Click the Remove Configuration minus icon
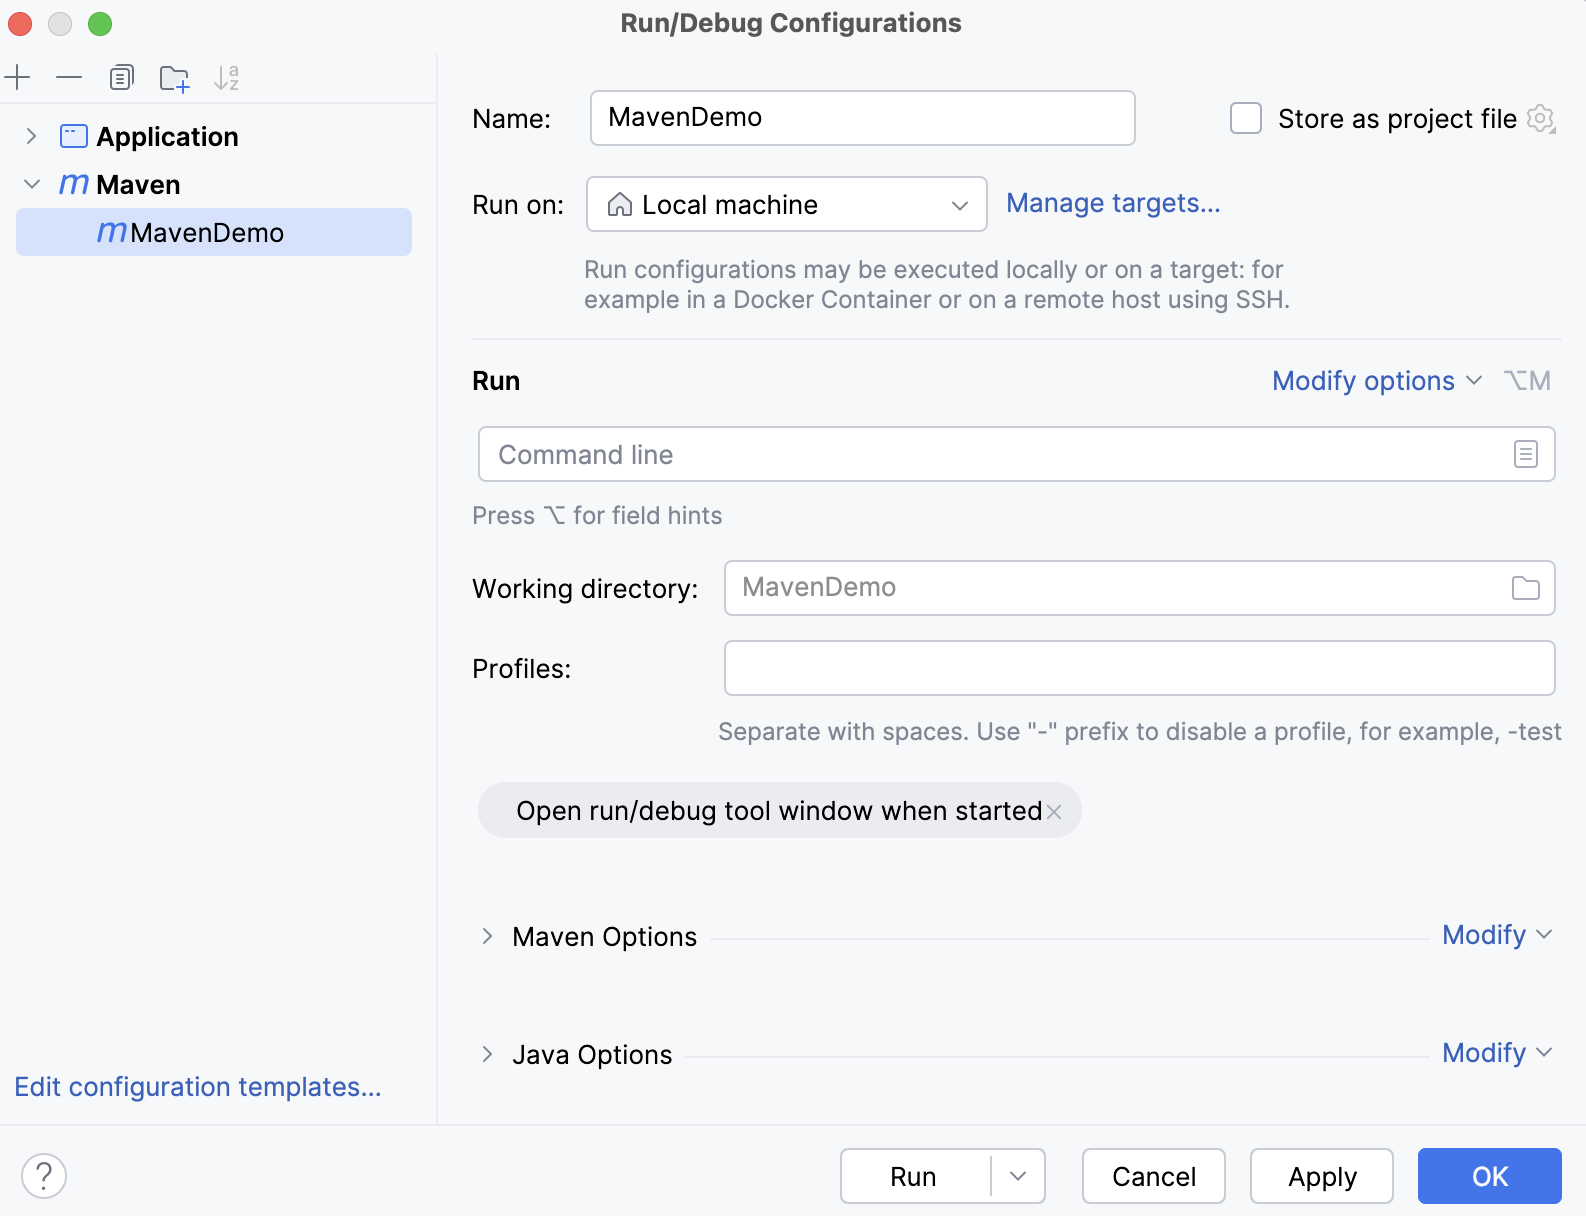Image resolution: width=1586 pixels, height=1216 pixels. pyautogui.click(x=69, y=77)
